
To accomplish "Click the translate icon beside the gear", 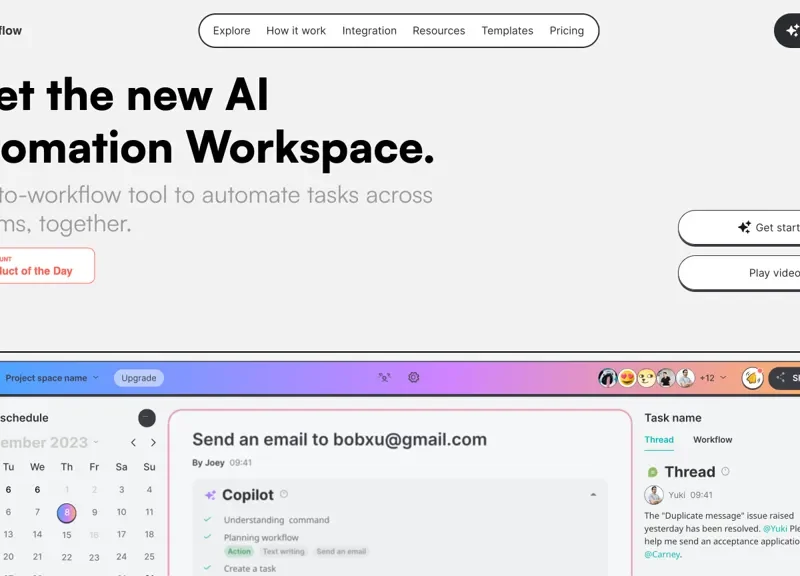I will click(384, 378).
